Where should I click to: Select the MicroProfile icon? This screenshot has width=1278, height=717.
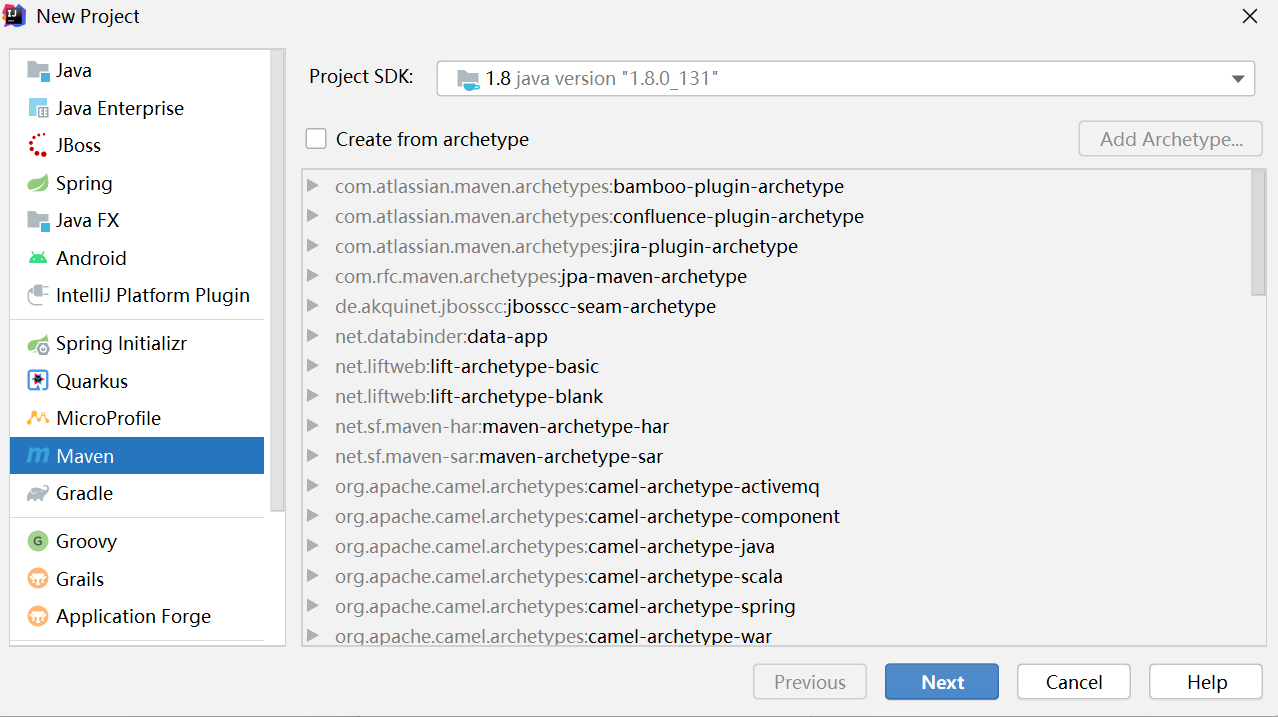click(38, 418)
